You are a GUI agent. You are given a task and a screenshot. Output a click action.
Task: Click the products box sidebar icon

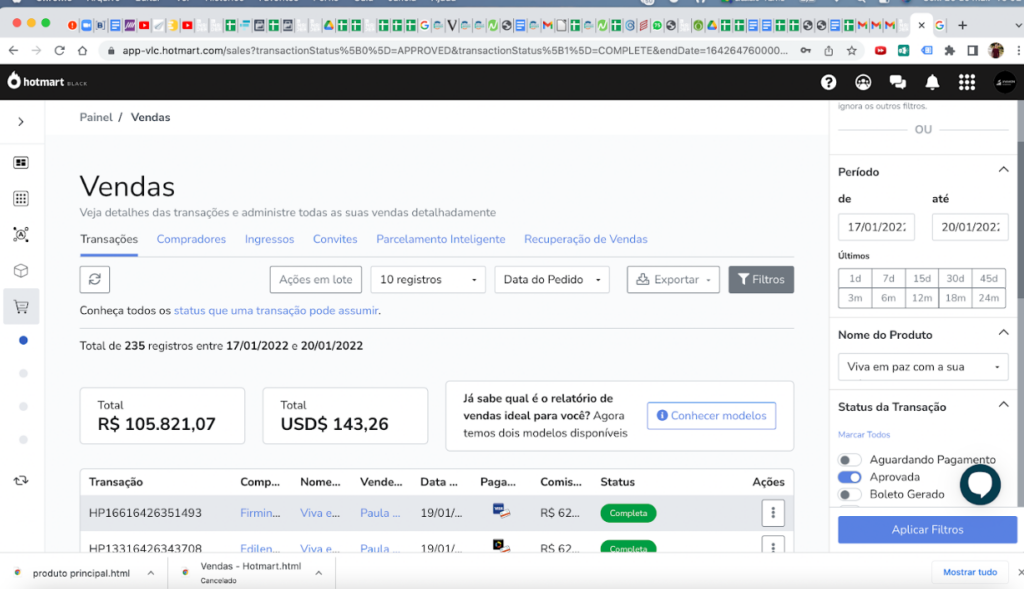click(x=21, y=271)
